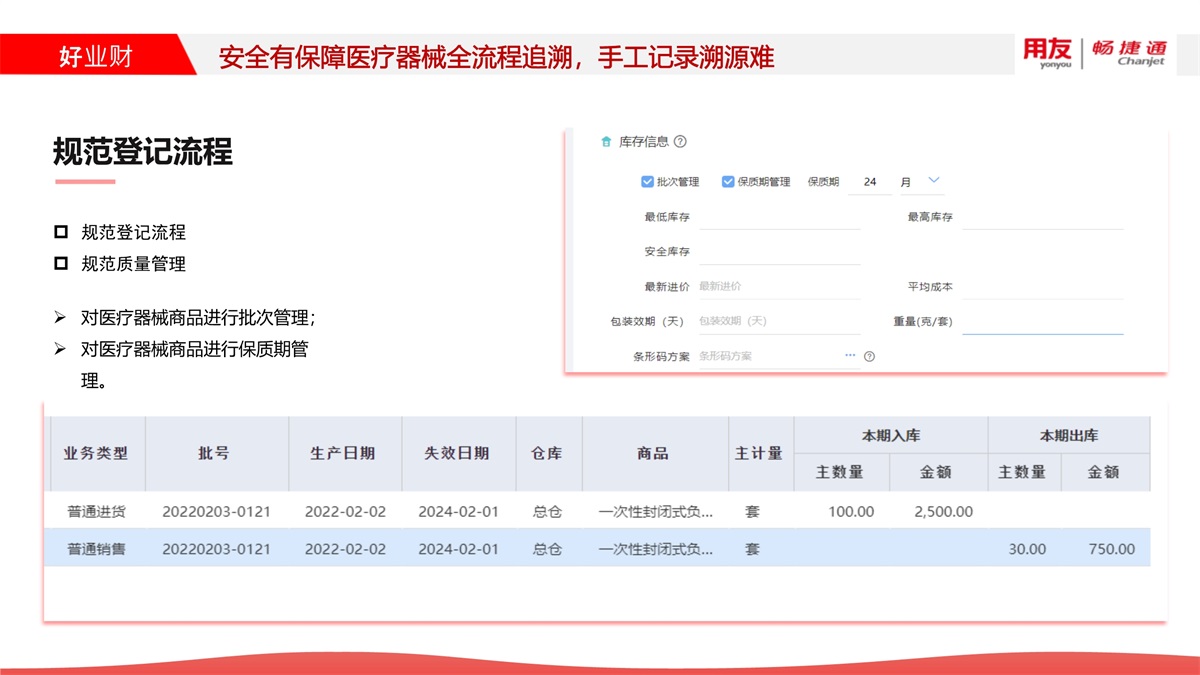Viewport: 1200px width, 675px height.
Task: Expand the 月 shelf-life unit dropdown
Action: (934, 181)
